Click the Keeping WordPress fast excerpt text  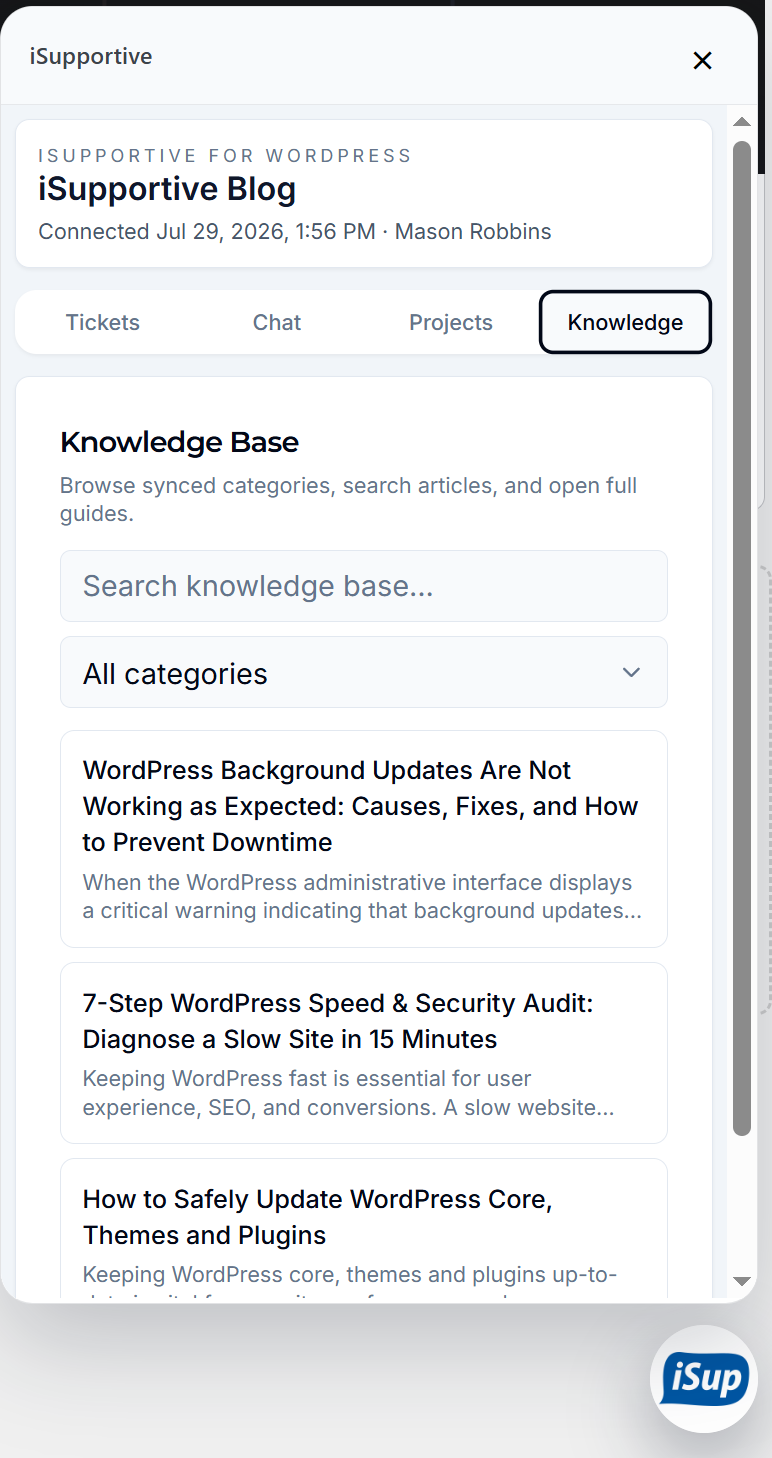348,1093
